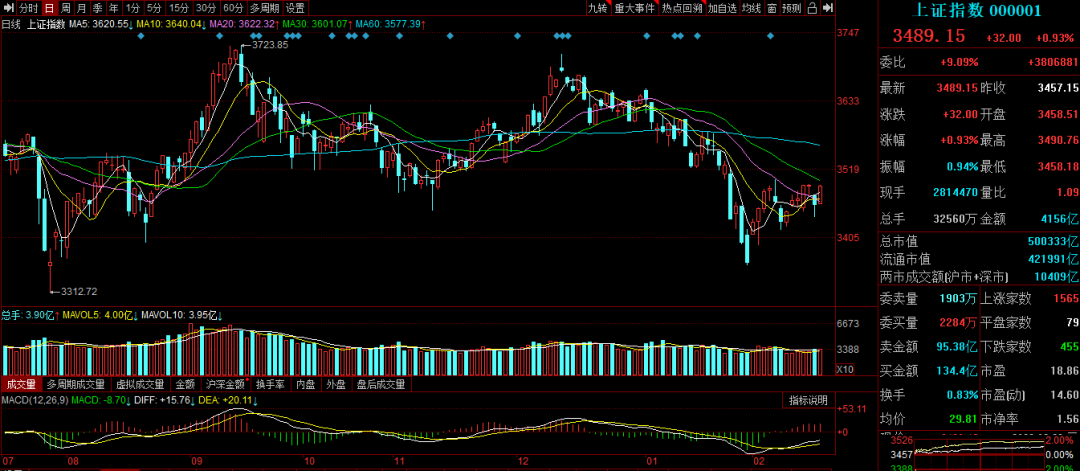Select the 季 quarterly period
This screenshot has height=471, width=1080.
[x=98, y=8]
